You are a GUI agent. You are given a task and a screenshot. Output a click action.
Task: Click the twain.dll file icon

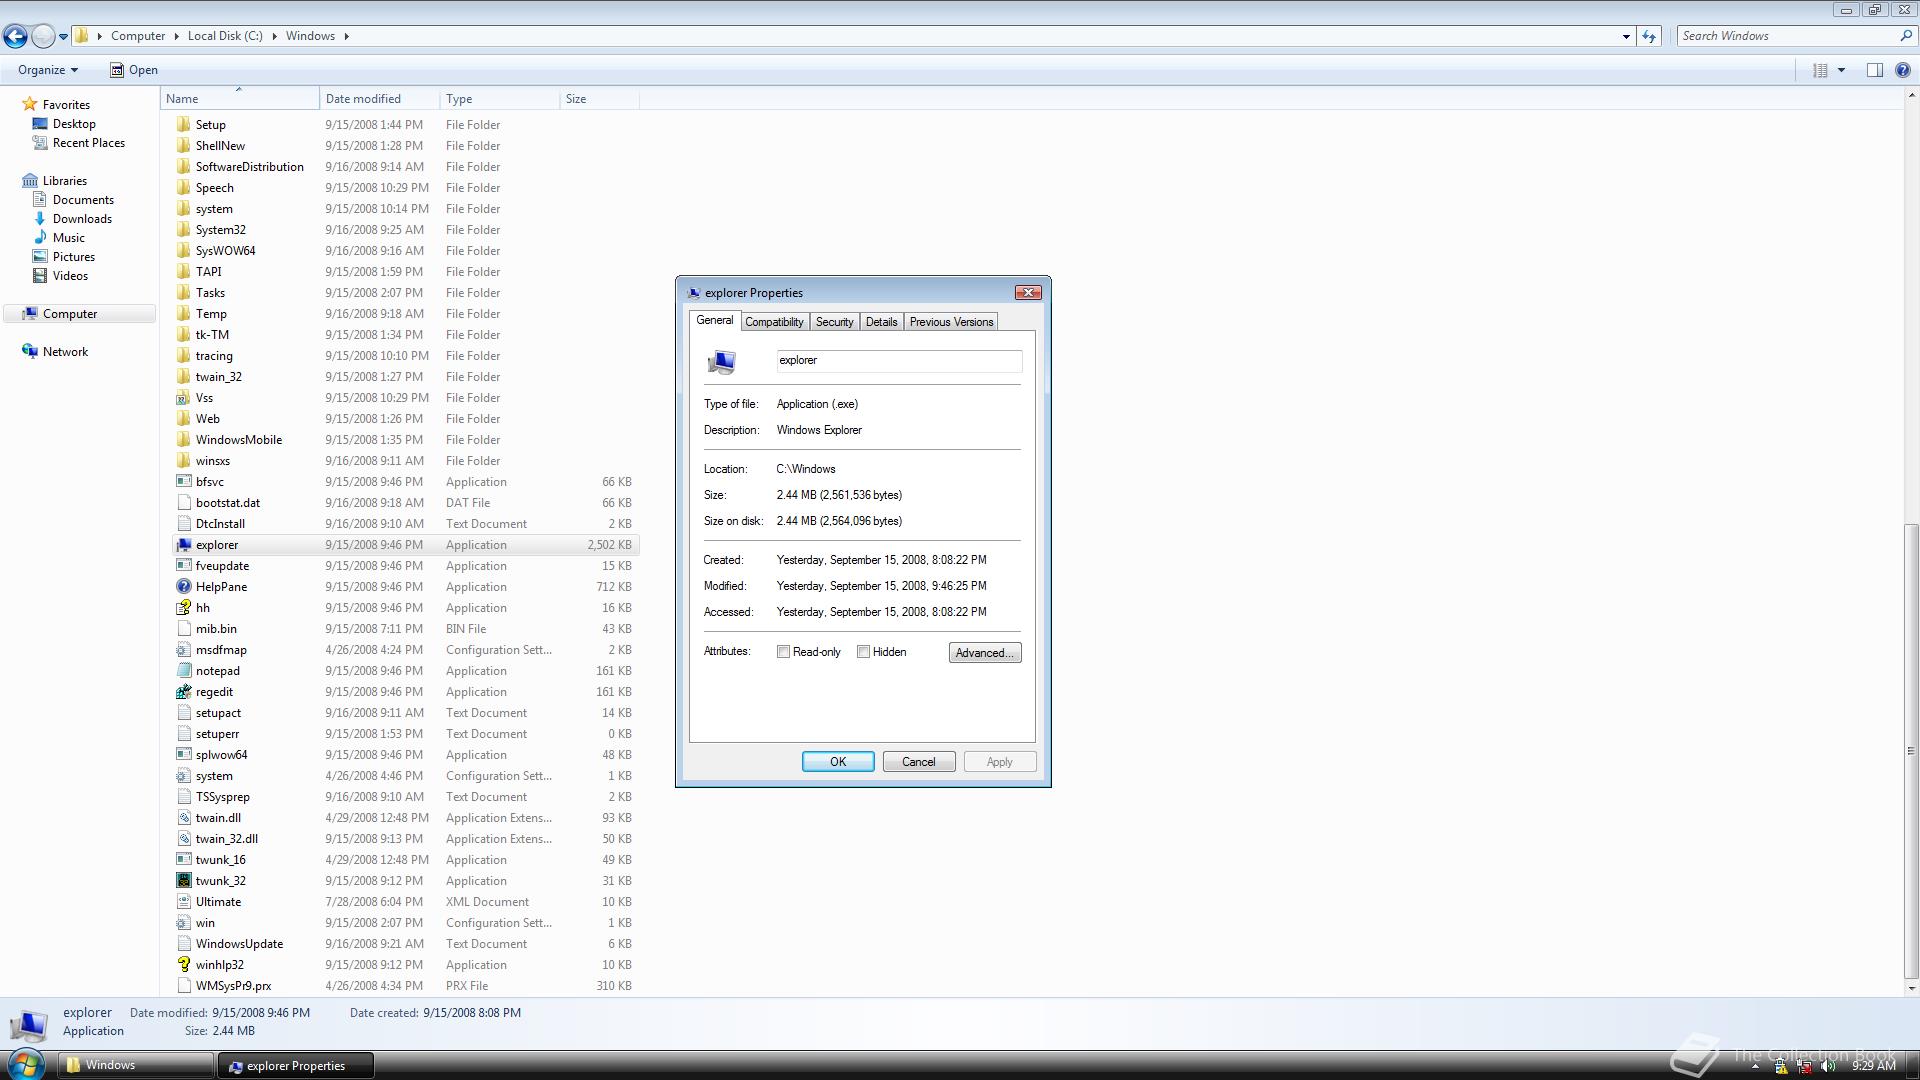coord(183,818)
